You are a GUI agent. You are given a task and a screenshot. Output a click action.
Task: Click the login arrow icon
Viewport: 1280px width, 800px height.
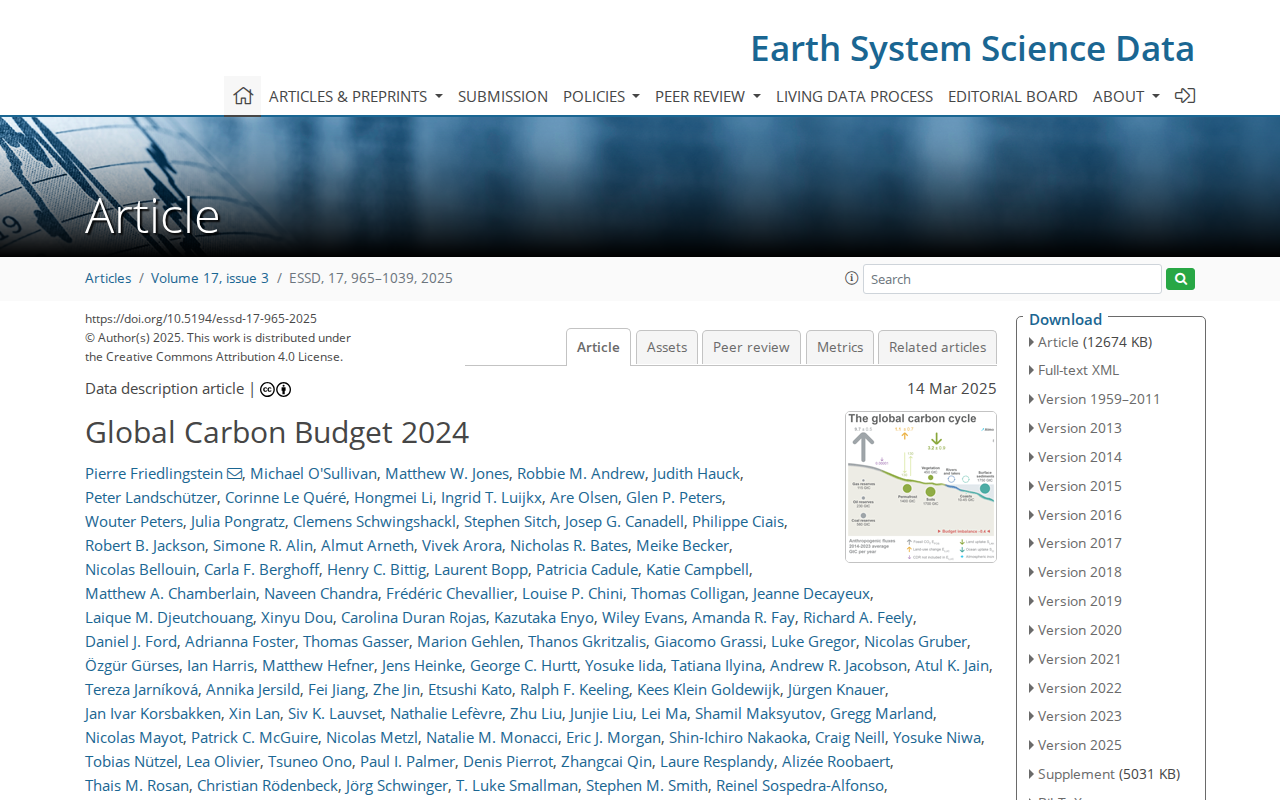[x=1185, y=96]
